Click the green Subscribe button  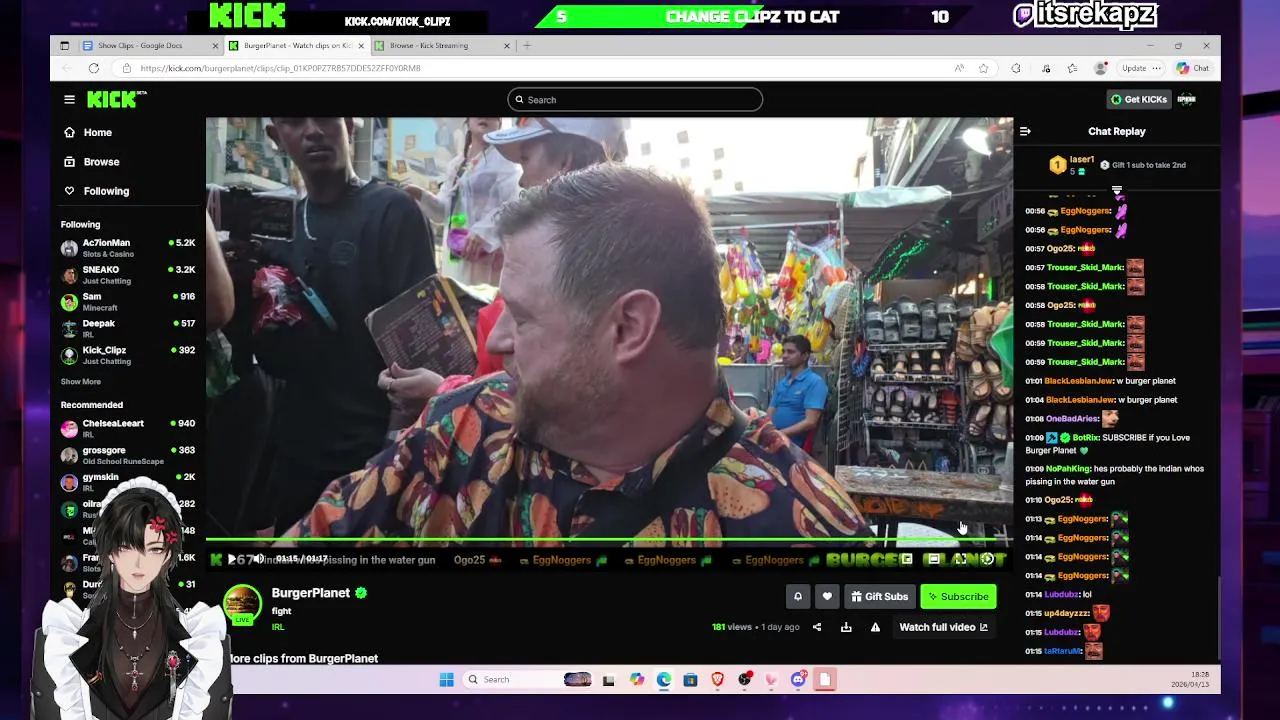[958, 597]
